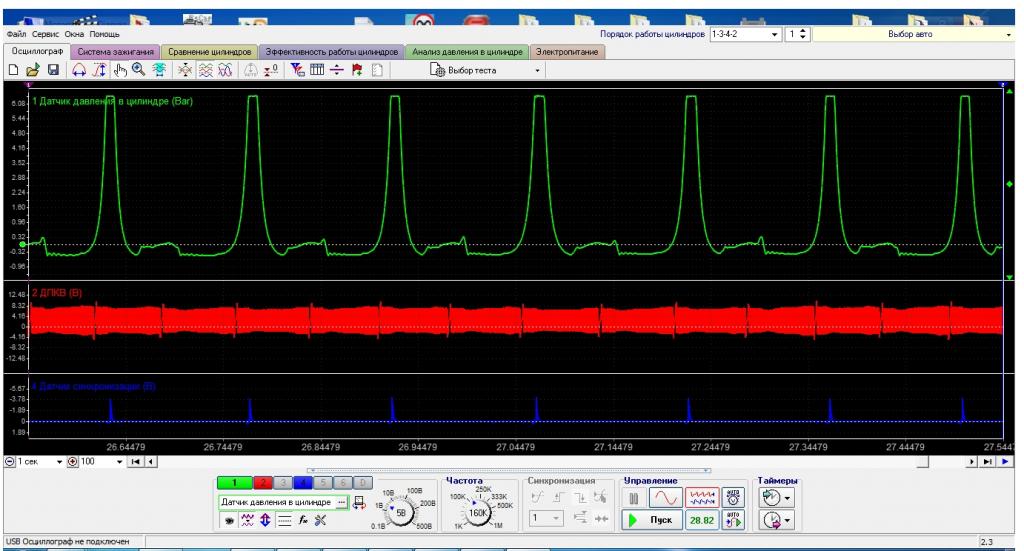Toggle the sine wave analog mode button

[665, 498]
